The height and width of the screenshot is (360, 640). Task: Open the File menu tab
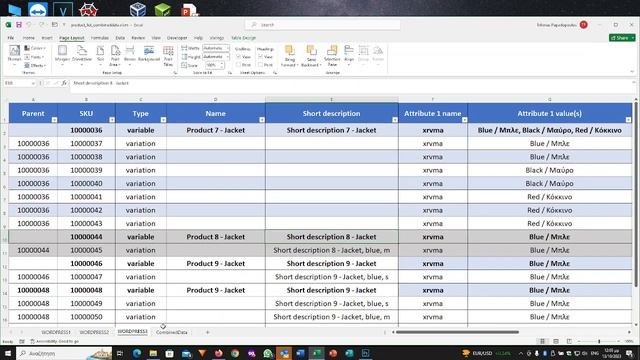pyautogui.click(x=11, y=38)
